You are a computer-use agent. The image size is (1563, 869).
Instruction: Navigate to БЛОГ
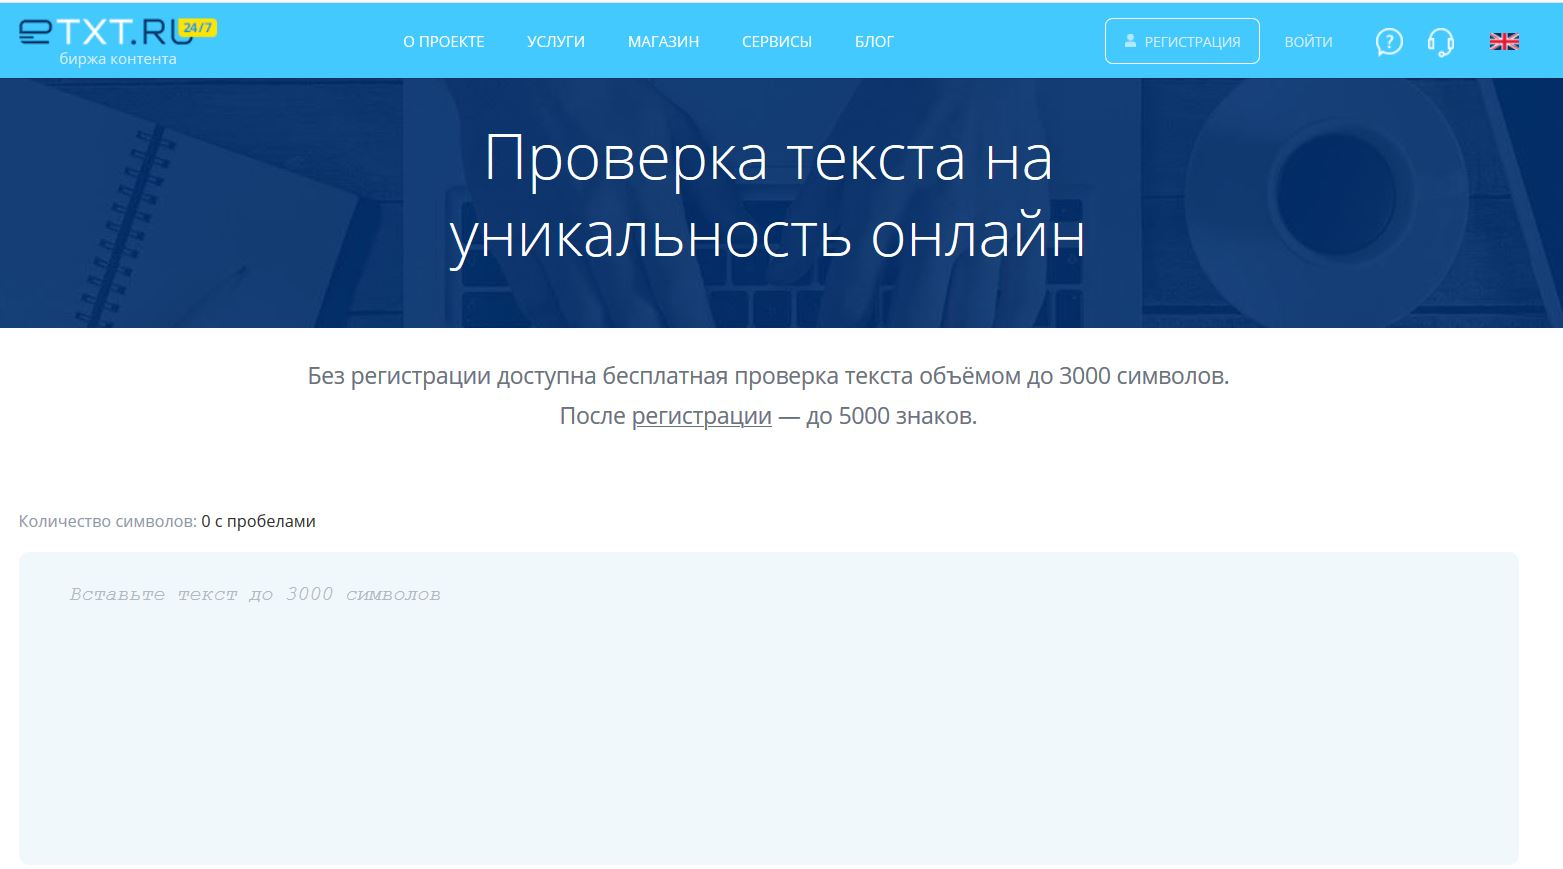(x=874, y=42)
